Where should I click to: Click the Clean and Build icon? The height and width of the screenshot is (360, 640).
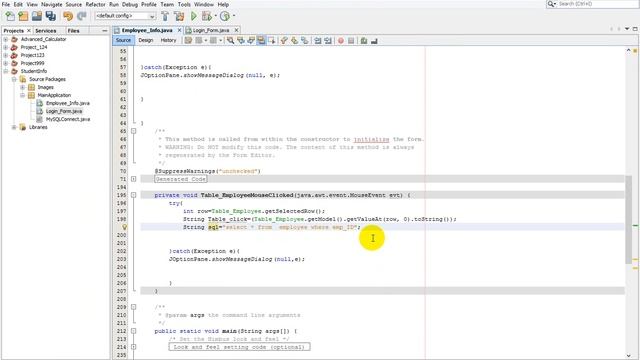coord(179,16)
